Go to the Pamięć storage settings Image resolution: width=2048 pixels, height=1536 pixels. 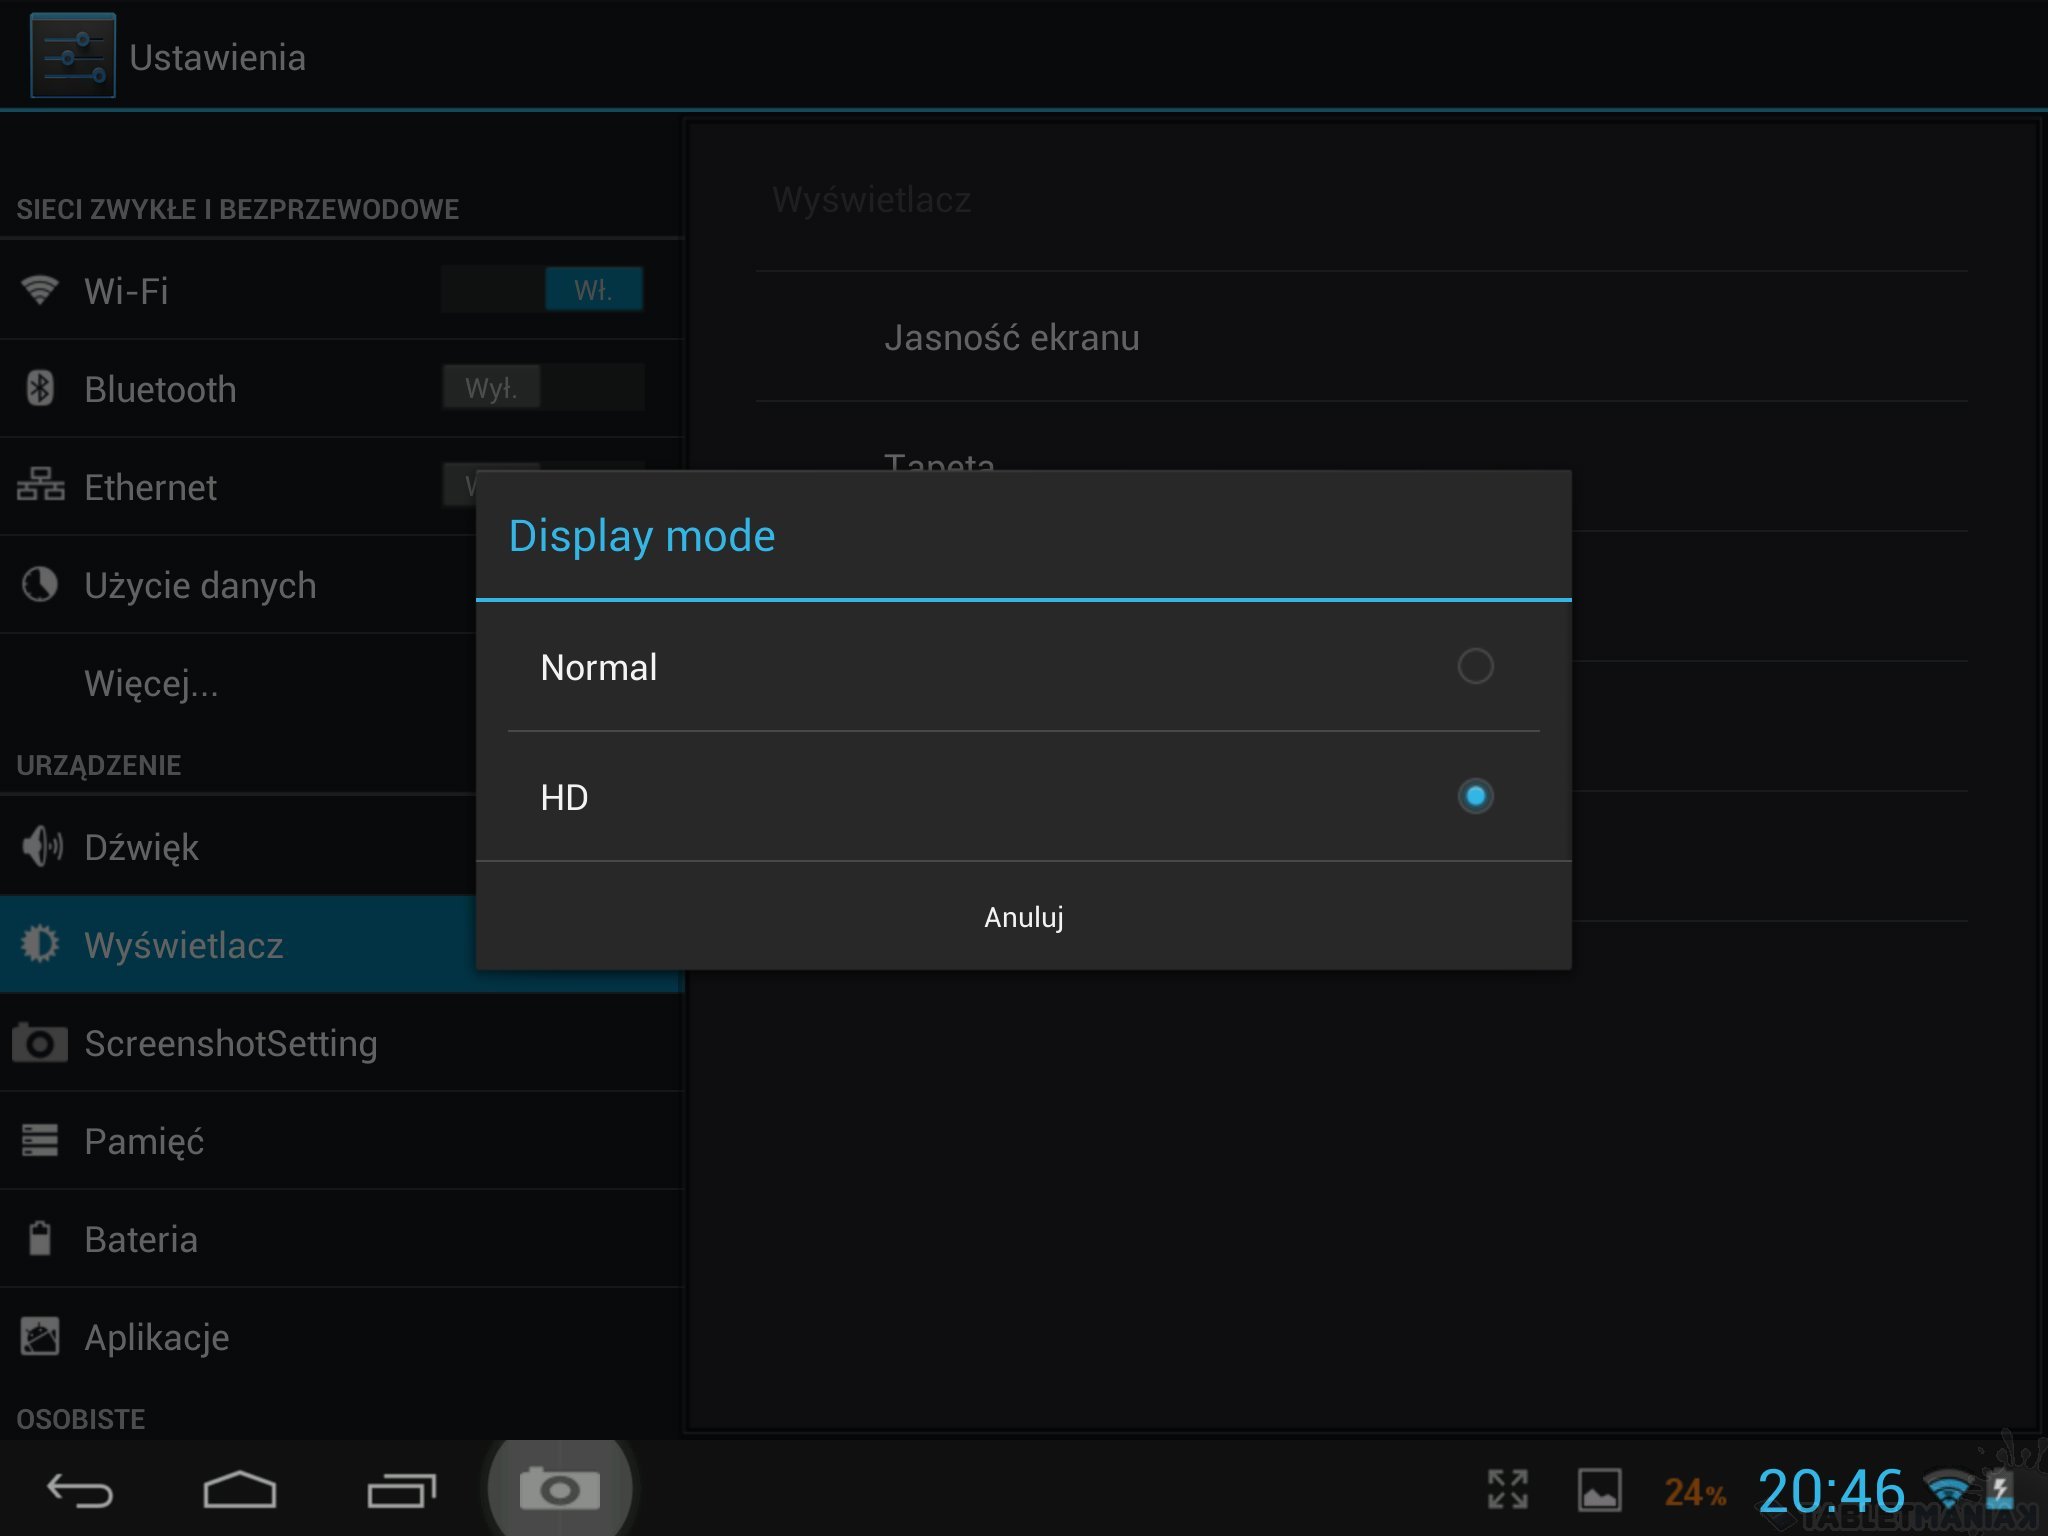tap(144, 1141)
